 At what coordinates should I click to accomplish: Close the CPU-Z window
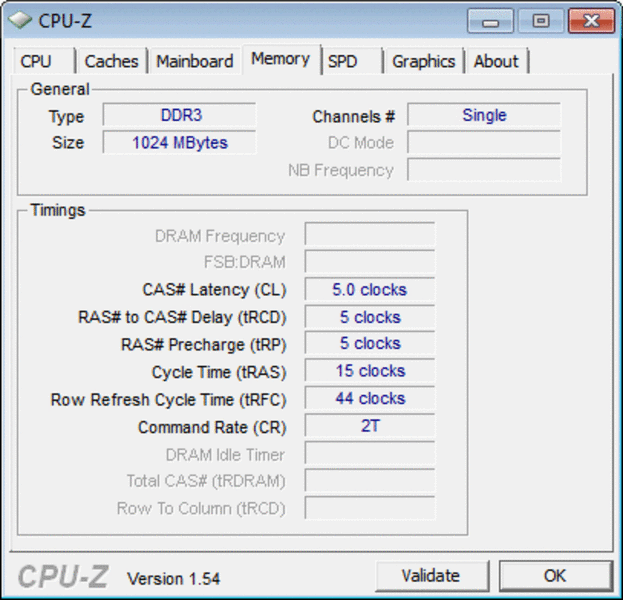click(592, 21)
